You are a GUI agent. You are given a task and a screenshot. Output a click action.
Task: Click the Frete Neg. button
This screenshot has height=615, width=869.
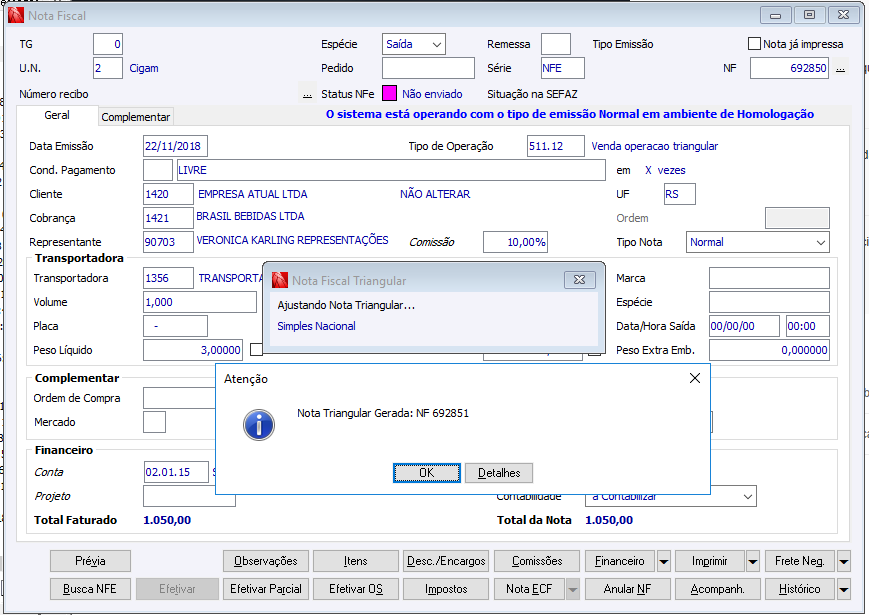point(800,561)
